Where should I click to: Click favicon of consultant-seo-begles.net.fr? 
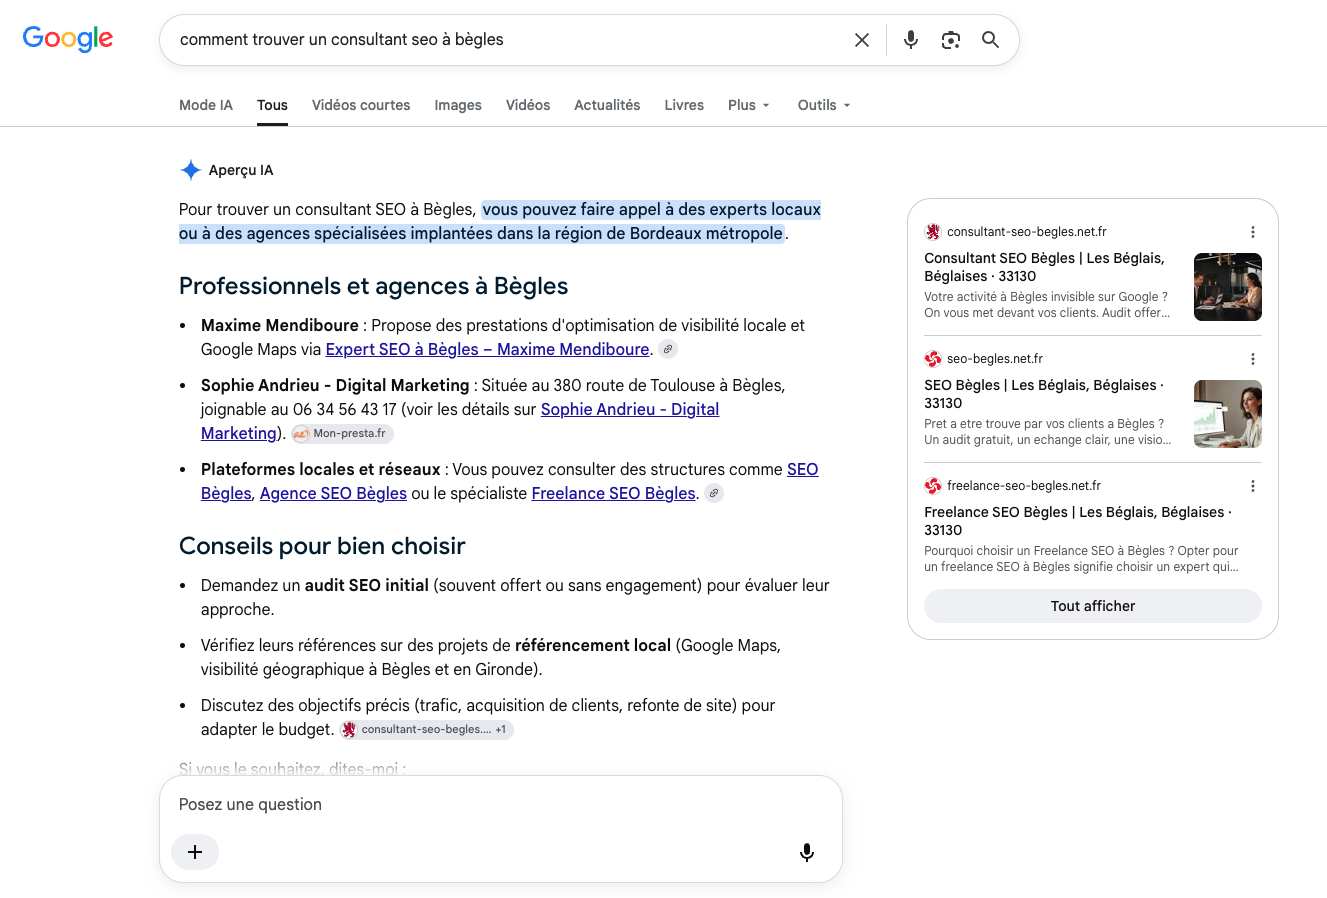(933, 232)
